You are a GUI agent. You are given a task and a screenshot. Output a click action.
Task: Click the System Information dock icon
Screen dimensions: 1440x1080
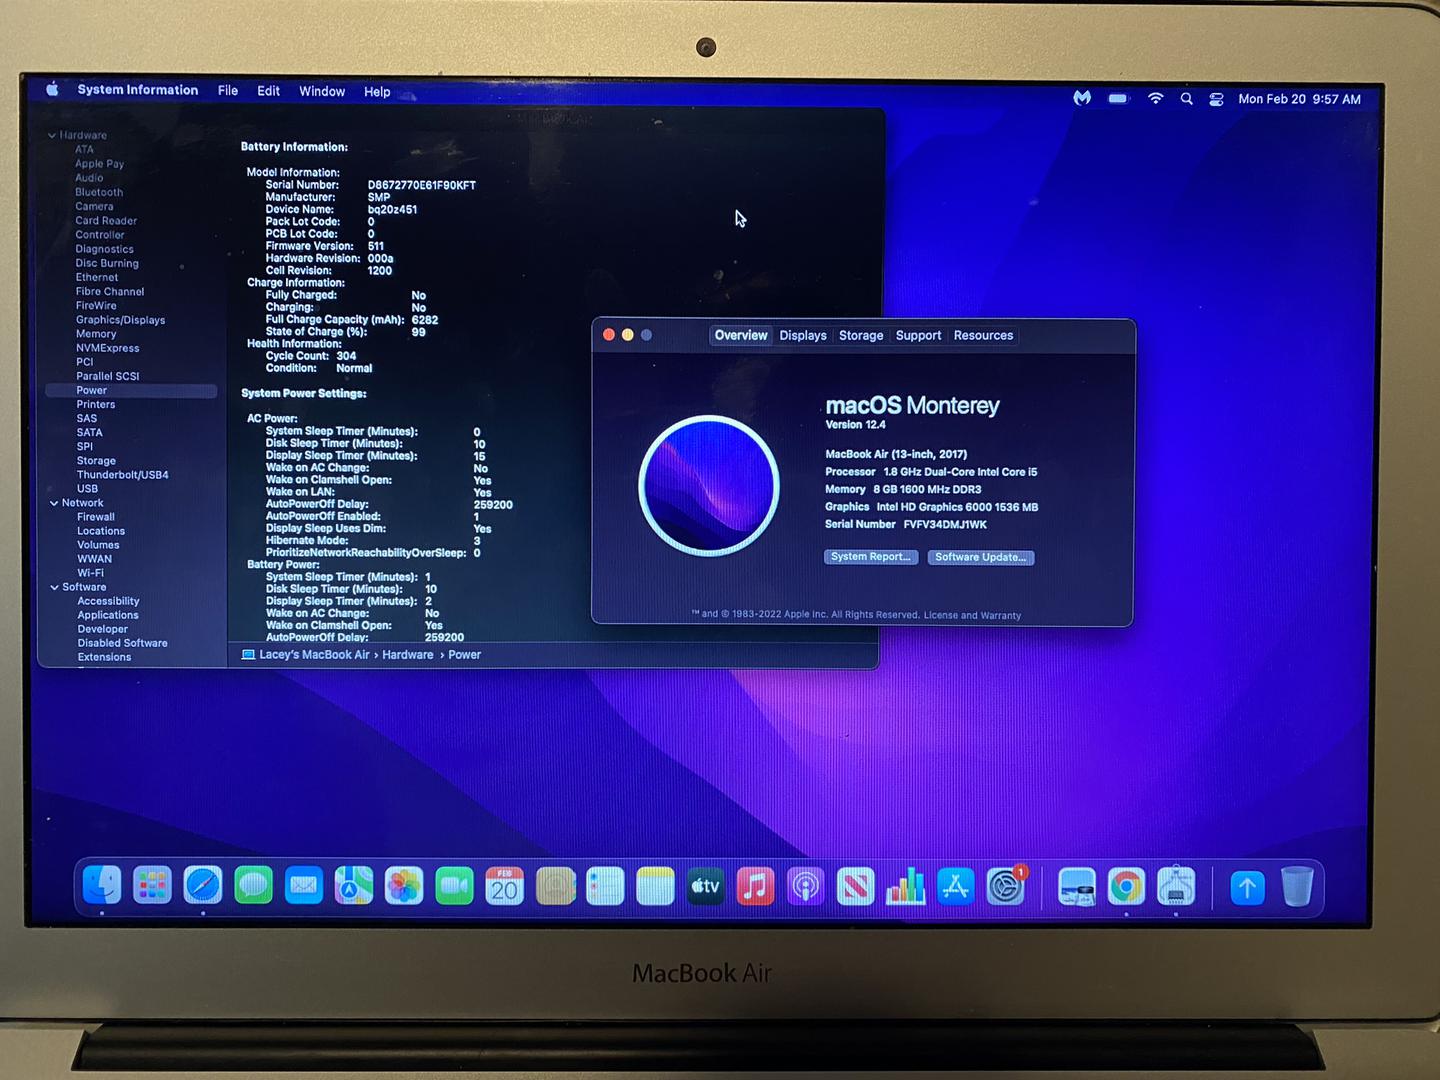coord(1176,887)
